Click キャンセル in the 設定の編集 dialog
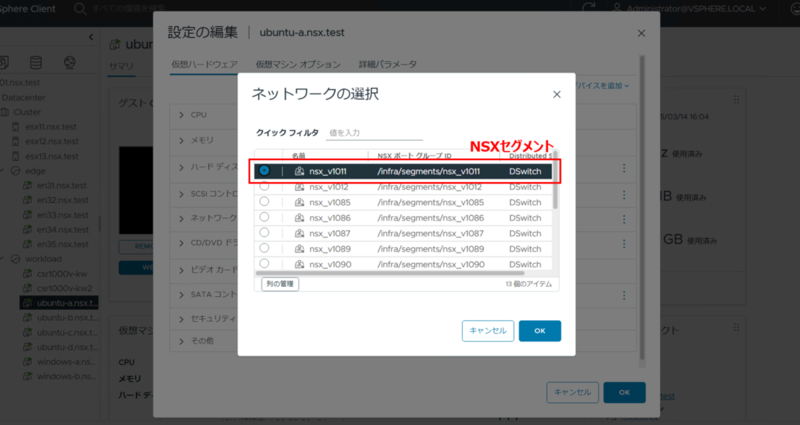 coord(572,392)
